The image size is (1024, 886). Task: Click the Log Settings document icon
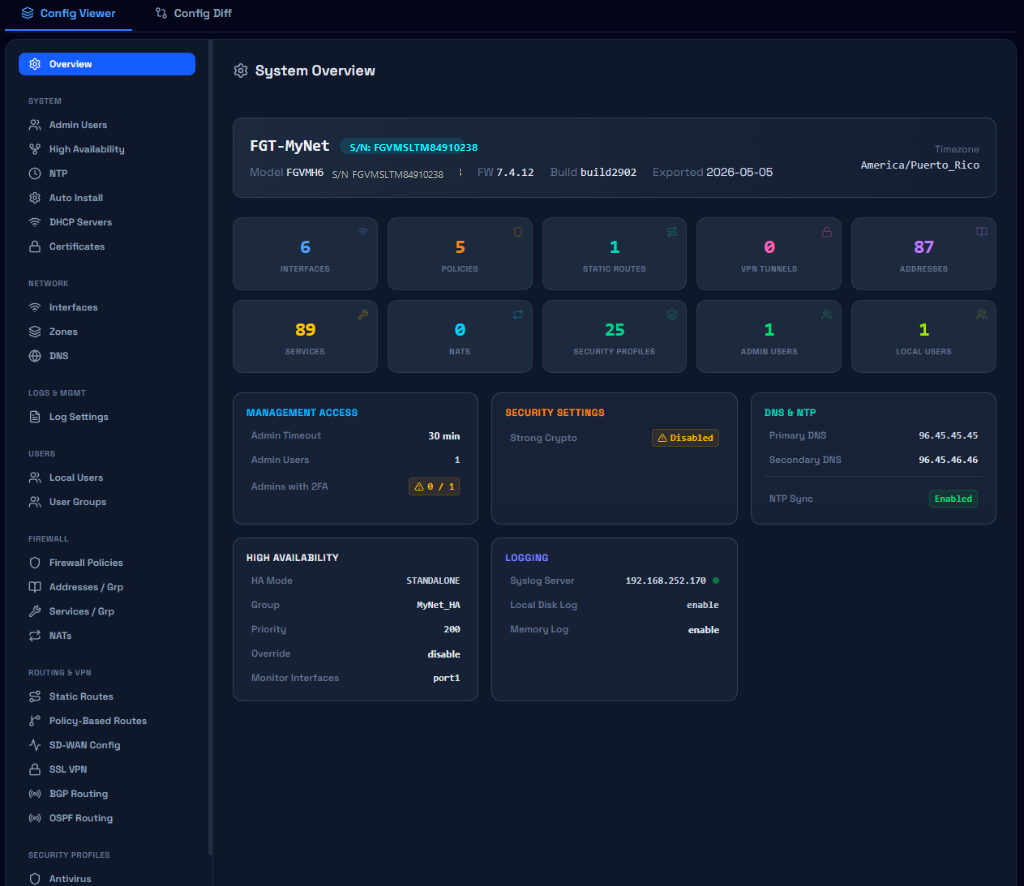[35, 417]
